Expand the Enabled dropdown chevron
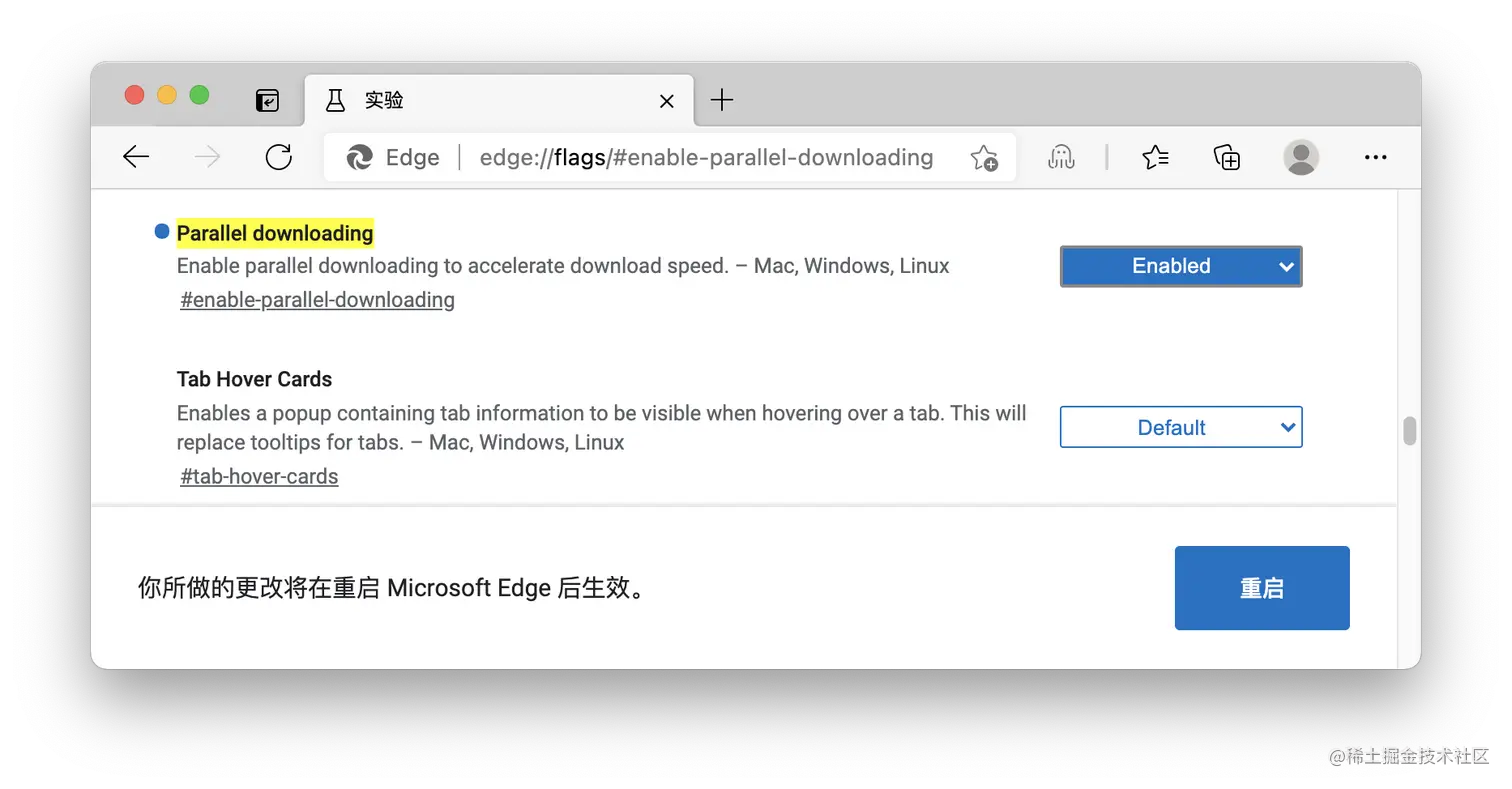Viewport: 1512px width, 789px height. [1287, 266]
